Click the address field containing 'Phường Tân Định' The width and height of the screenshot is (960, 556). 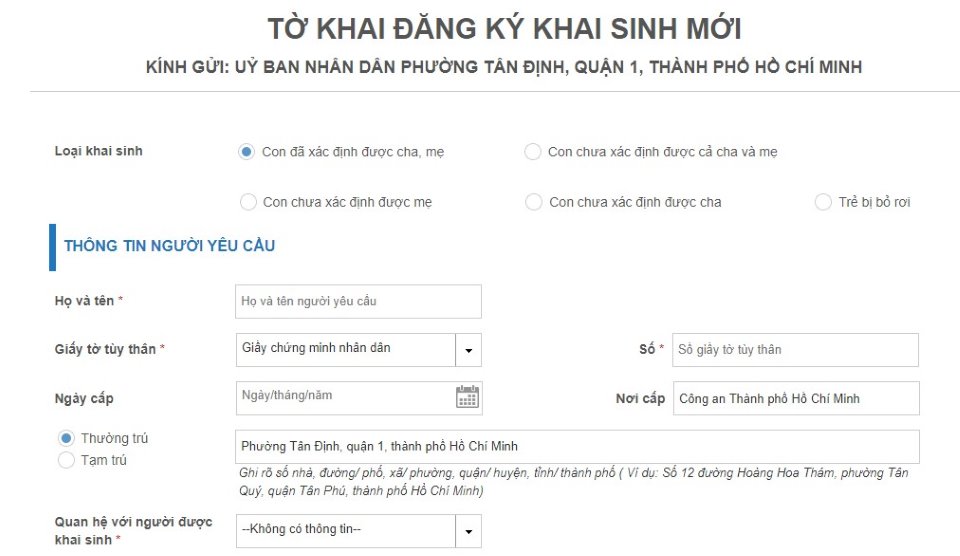pyautogui.click(x=575, y=446)
